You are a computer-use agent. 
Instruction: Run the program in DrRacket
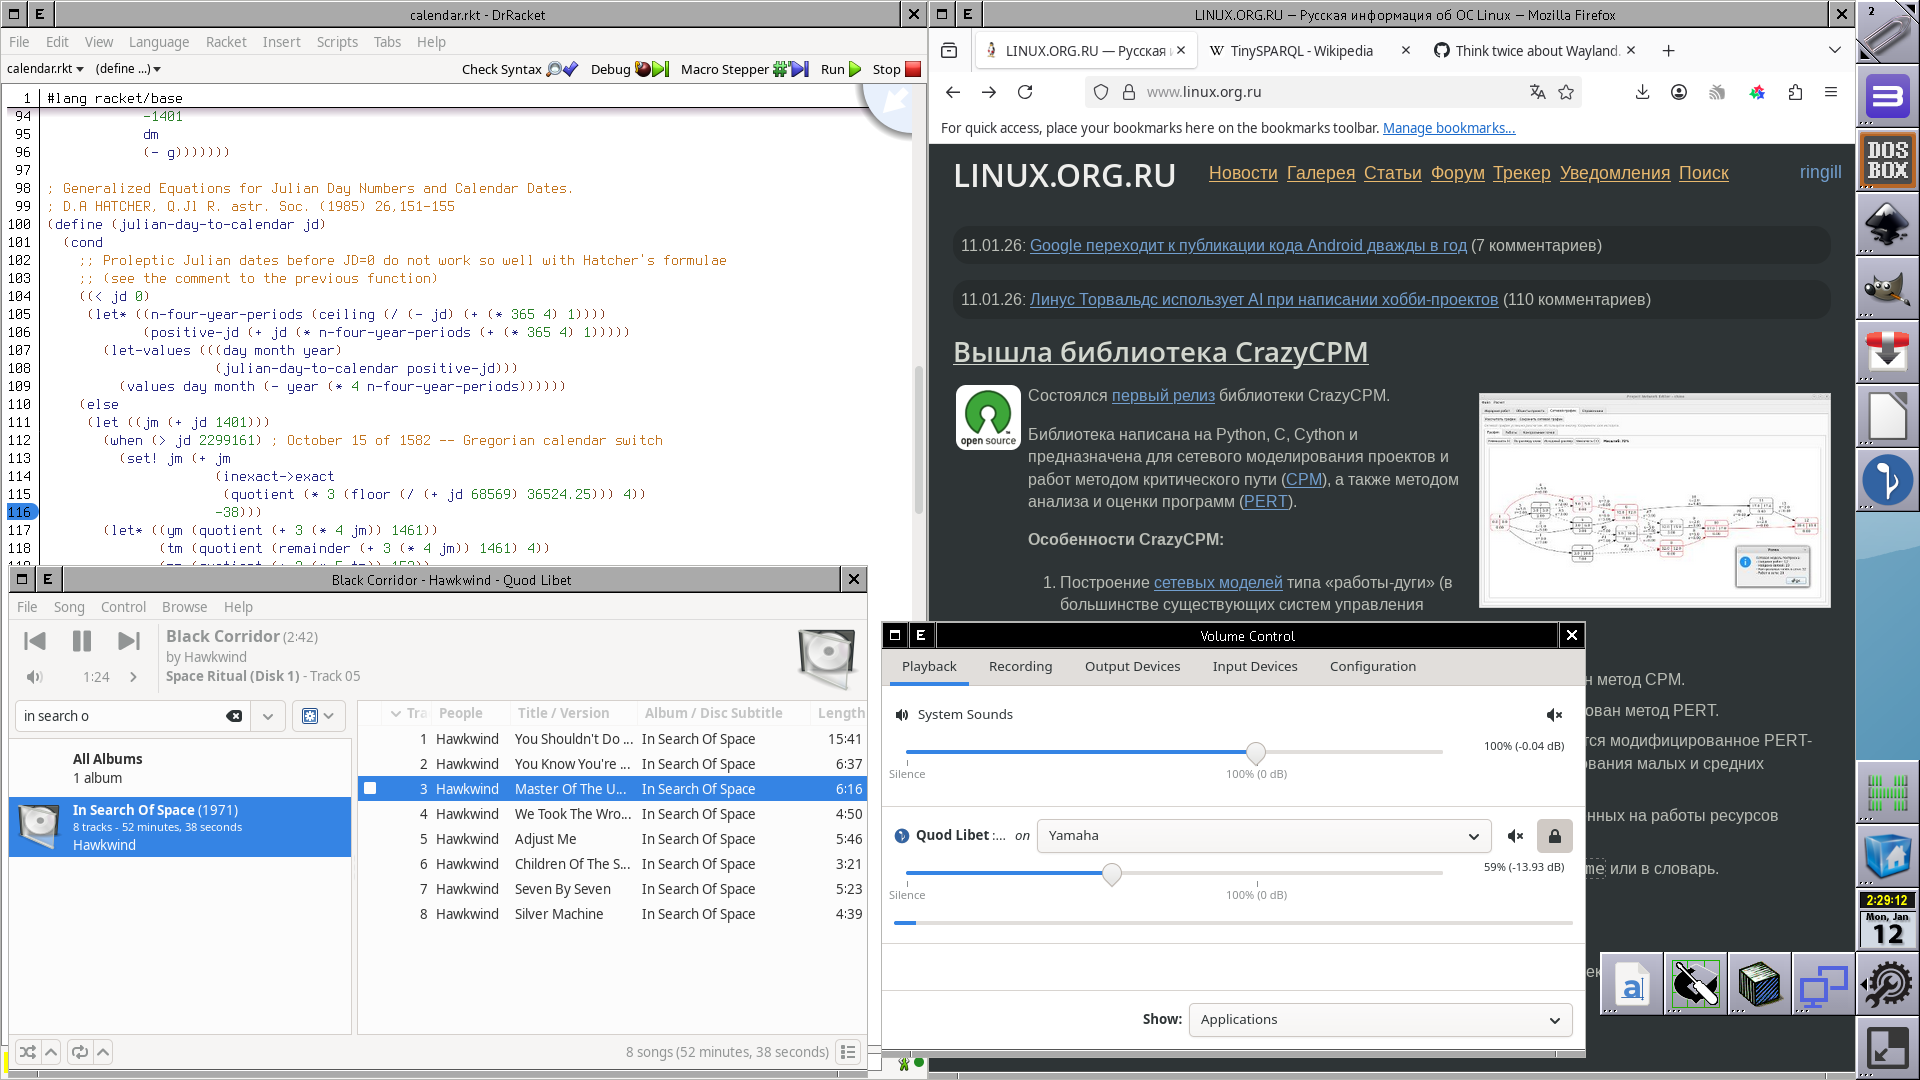click(x=840, y=69)
